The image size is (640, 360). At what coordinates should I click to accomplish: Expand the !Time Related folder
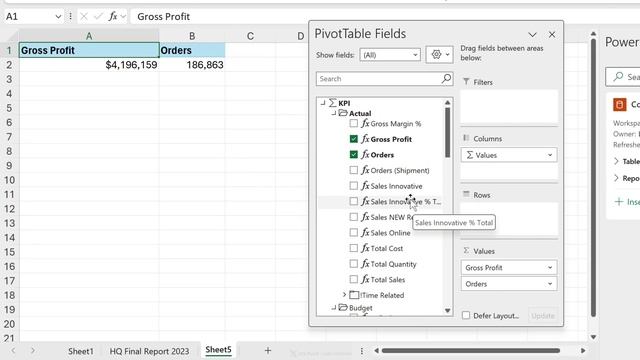(x=344, y=294)
